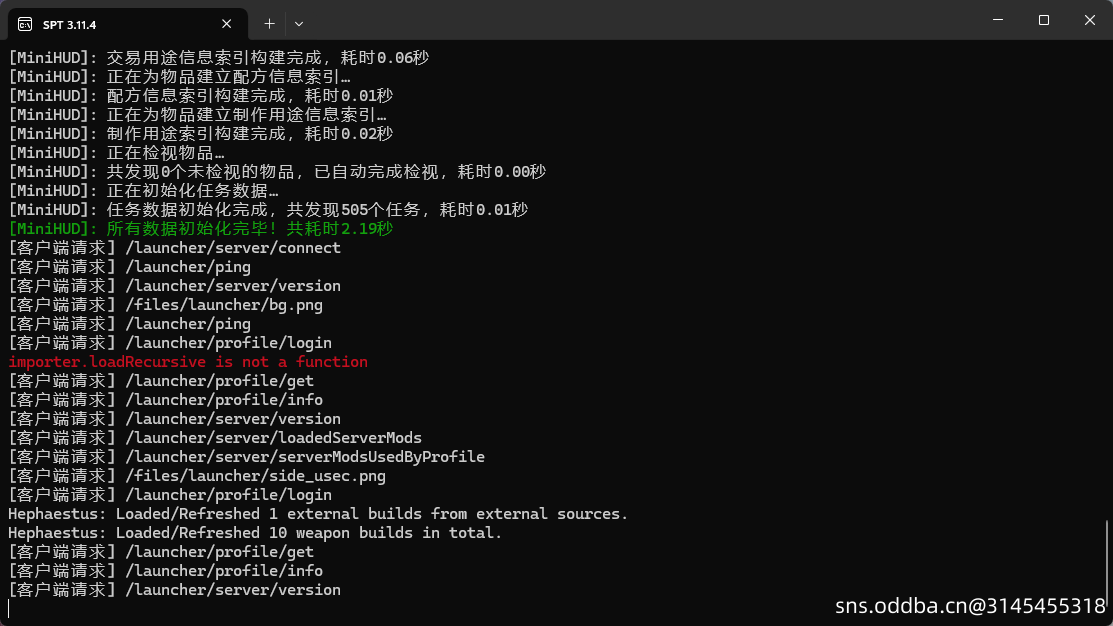Click the terminal icon in the SPT tab
The height and width of the screenshot is (626, 1113).
pos(25,23)
